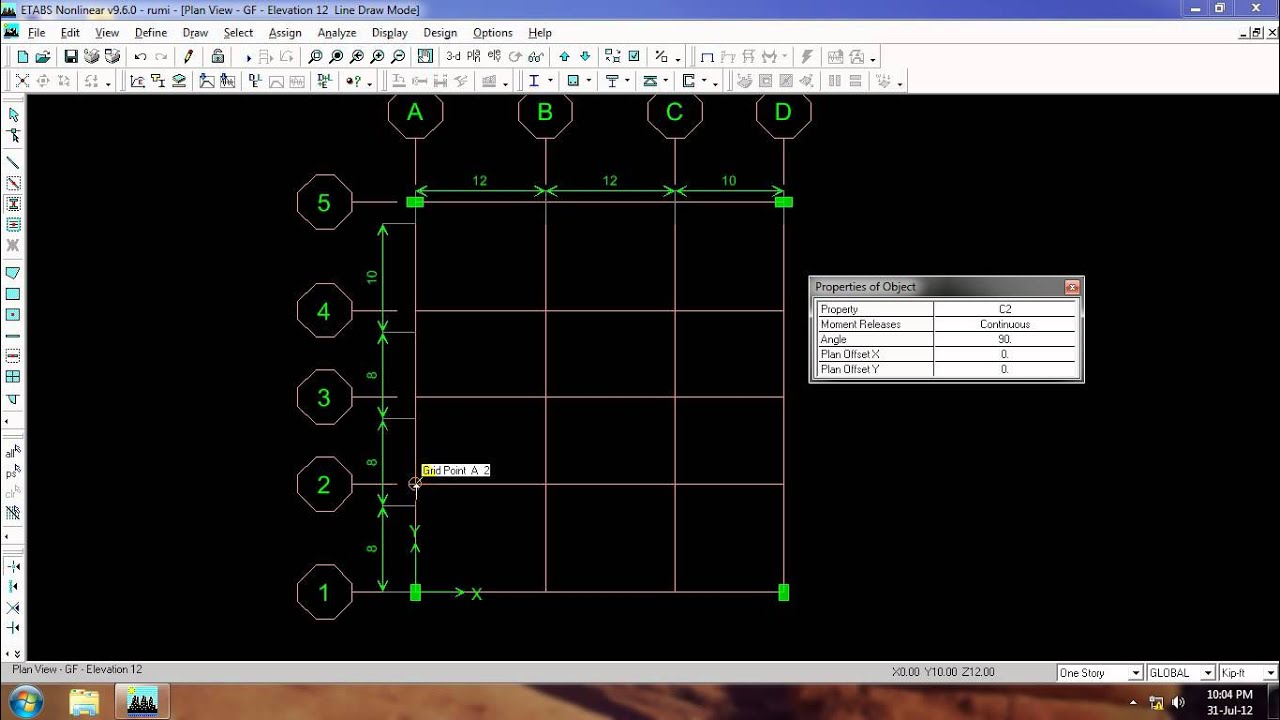Click the Previous Selection ps icon
1280x720 pixels.
[x=13, y=472]
